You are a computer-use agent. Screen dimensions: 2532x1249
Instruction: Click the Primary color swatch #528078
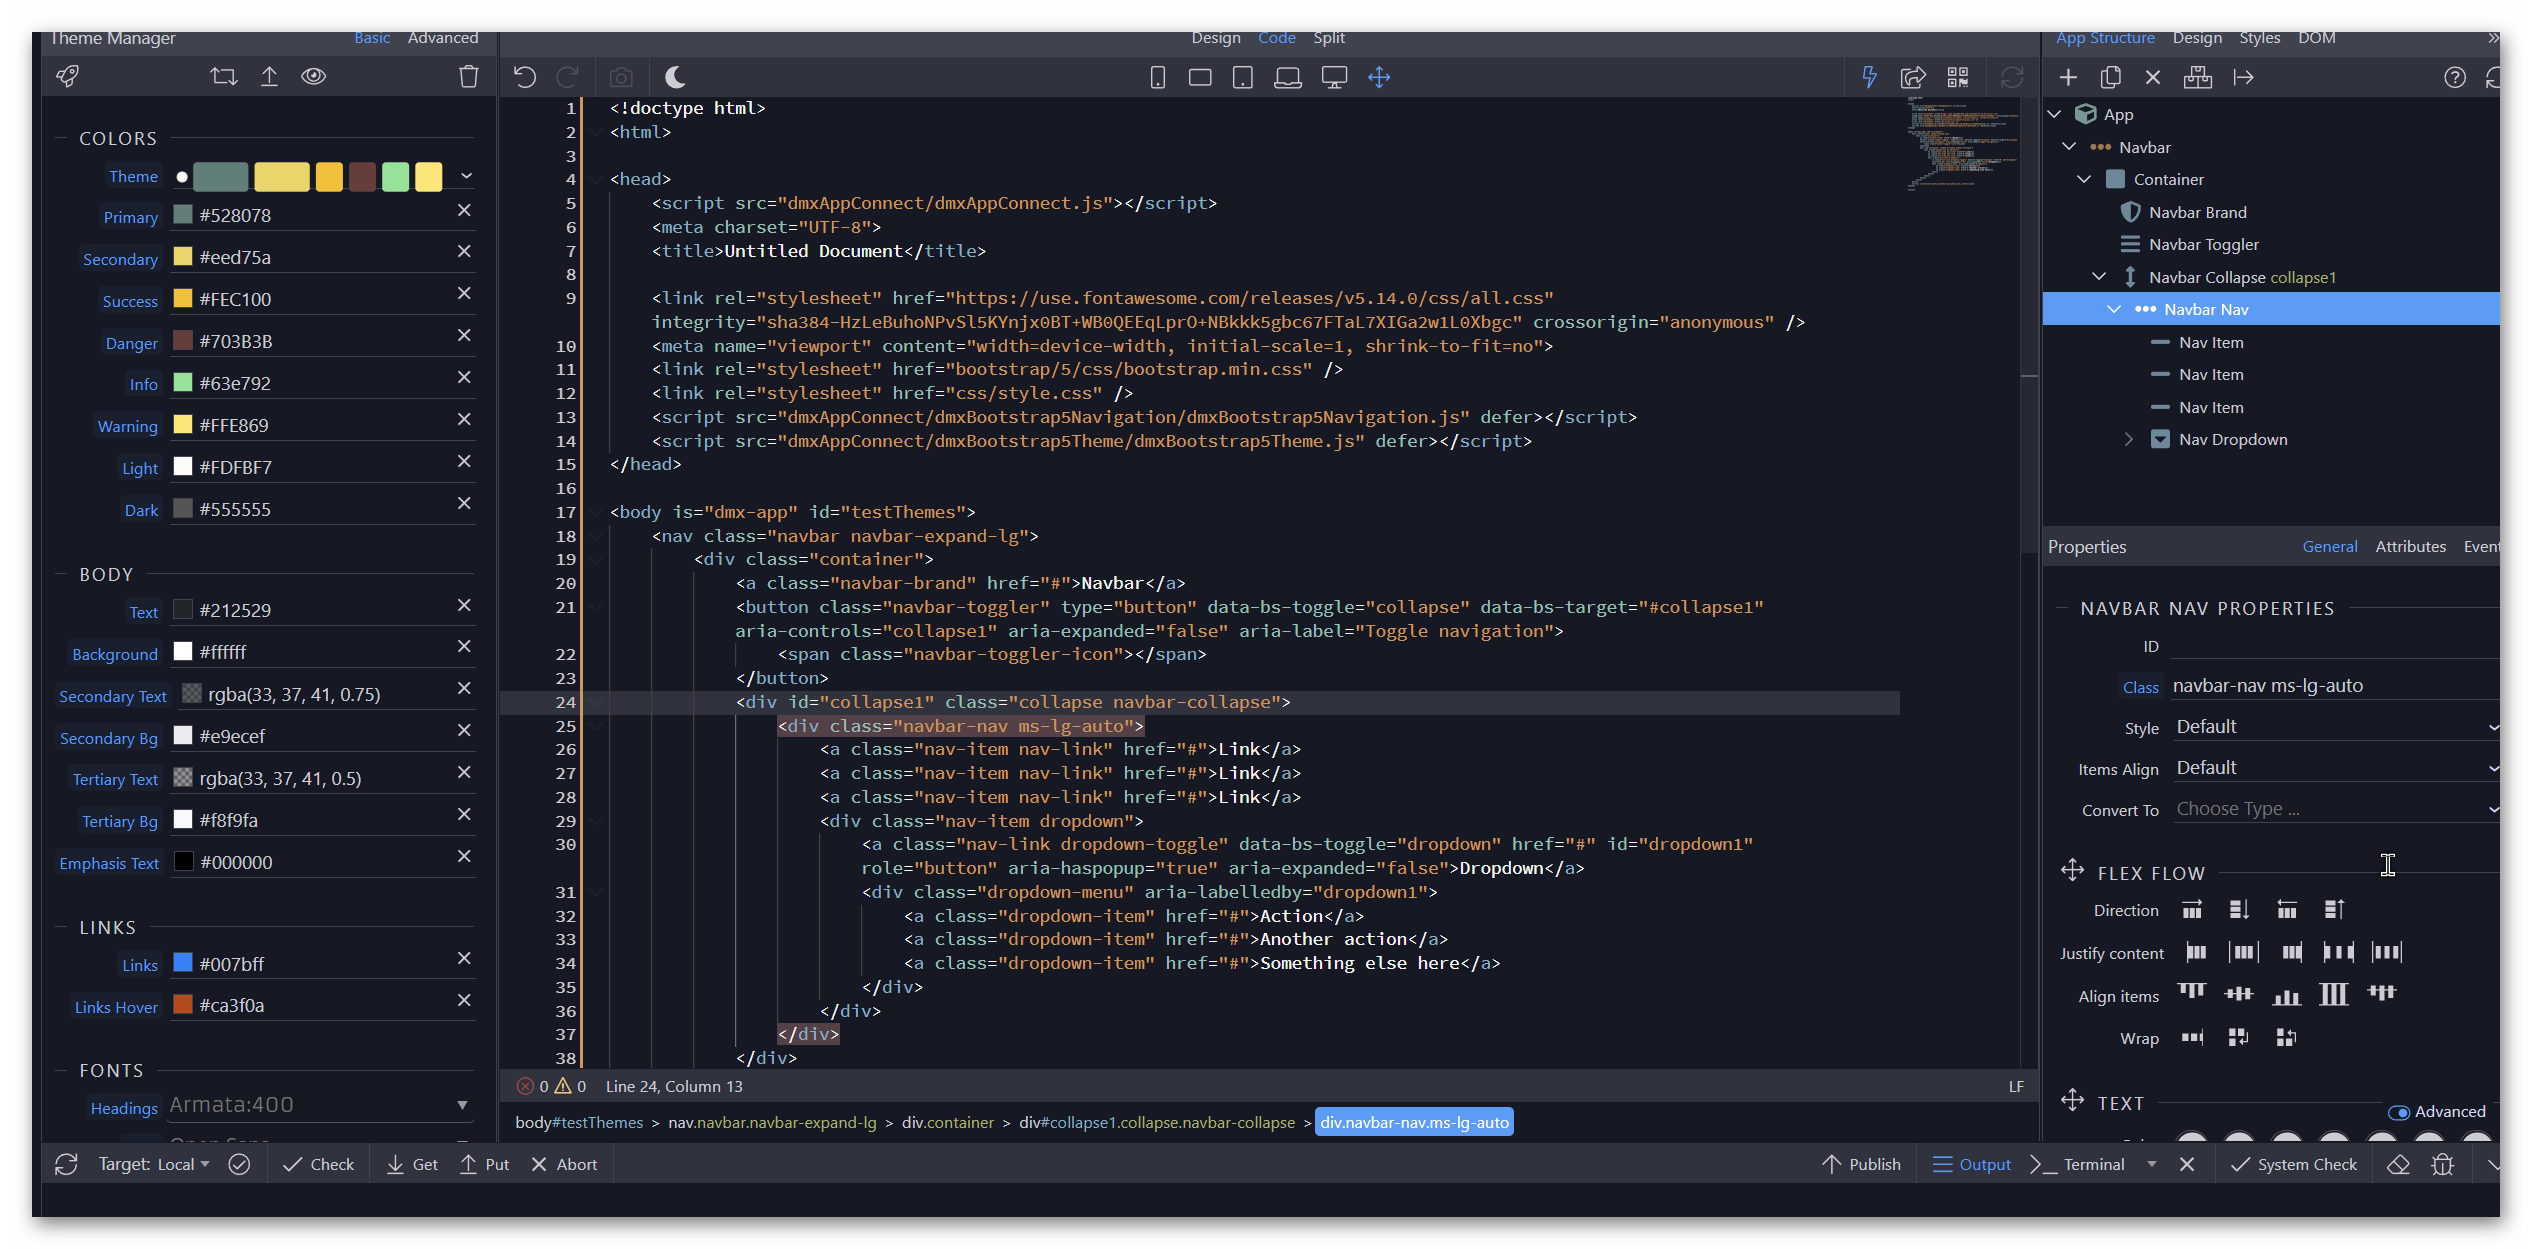[183, 214]
